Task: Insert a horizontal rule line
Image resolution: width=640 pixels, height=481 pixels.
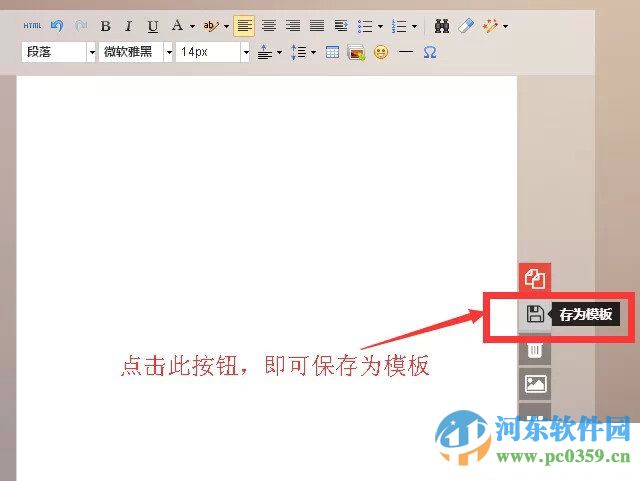Action: 406,52
